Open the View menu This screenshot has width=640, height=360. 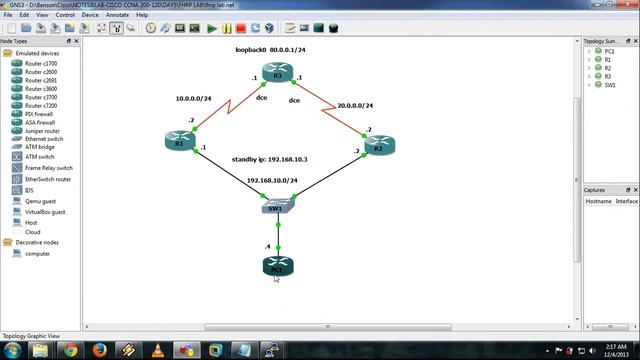(42, 15)
